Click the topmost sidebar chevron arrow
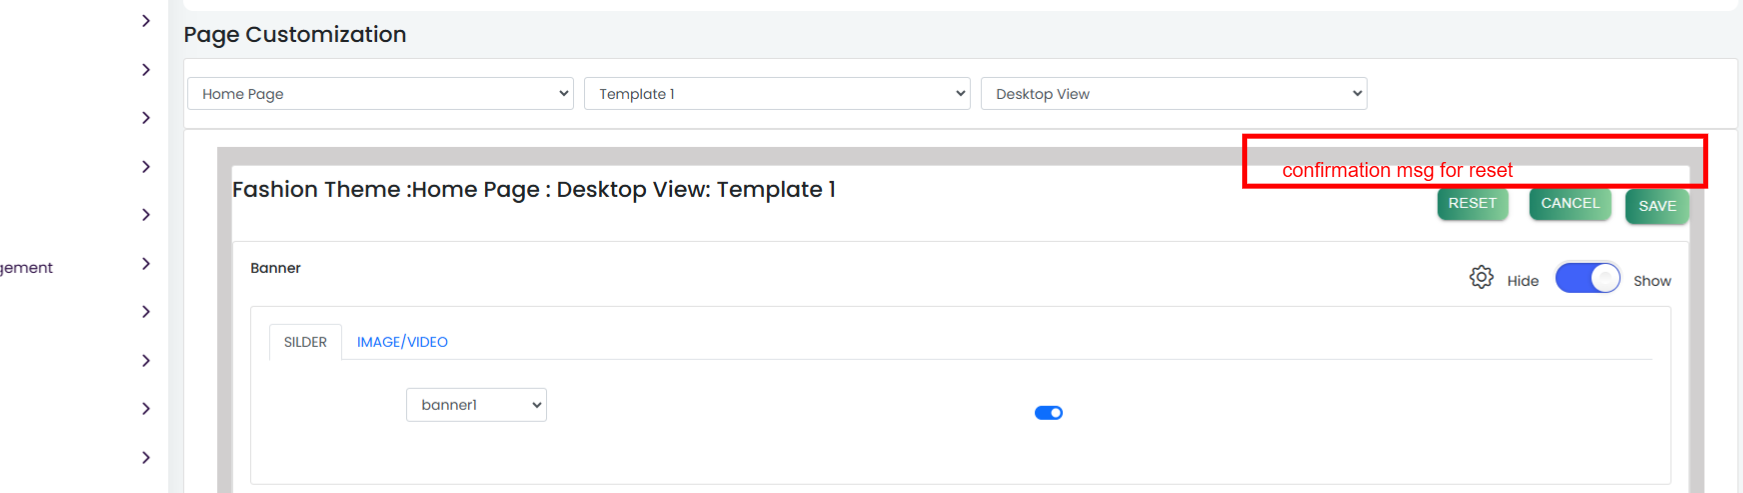 [146, 21]
